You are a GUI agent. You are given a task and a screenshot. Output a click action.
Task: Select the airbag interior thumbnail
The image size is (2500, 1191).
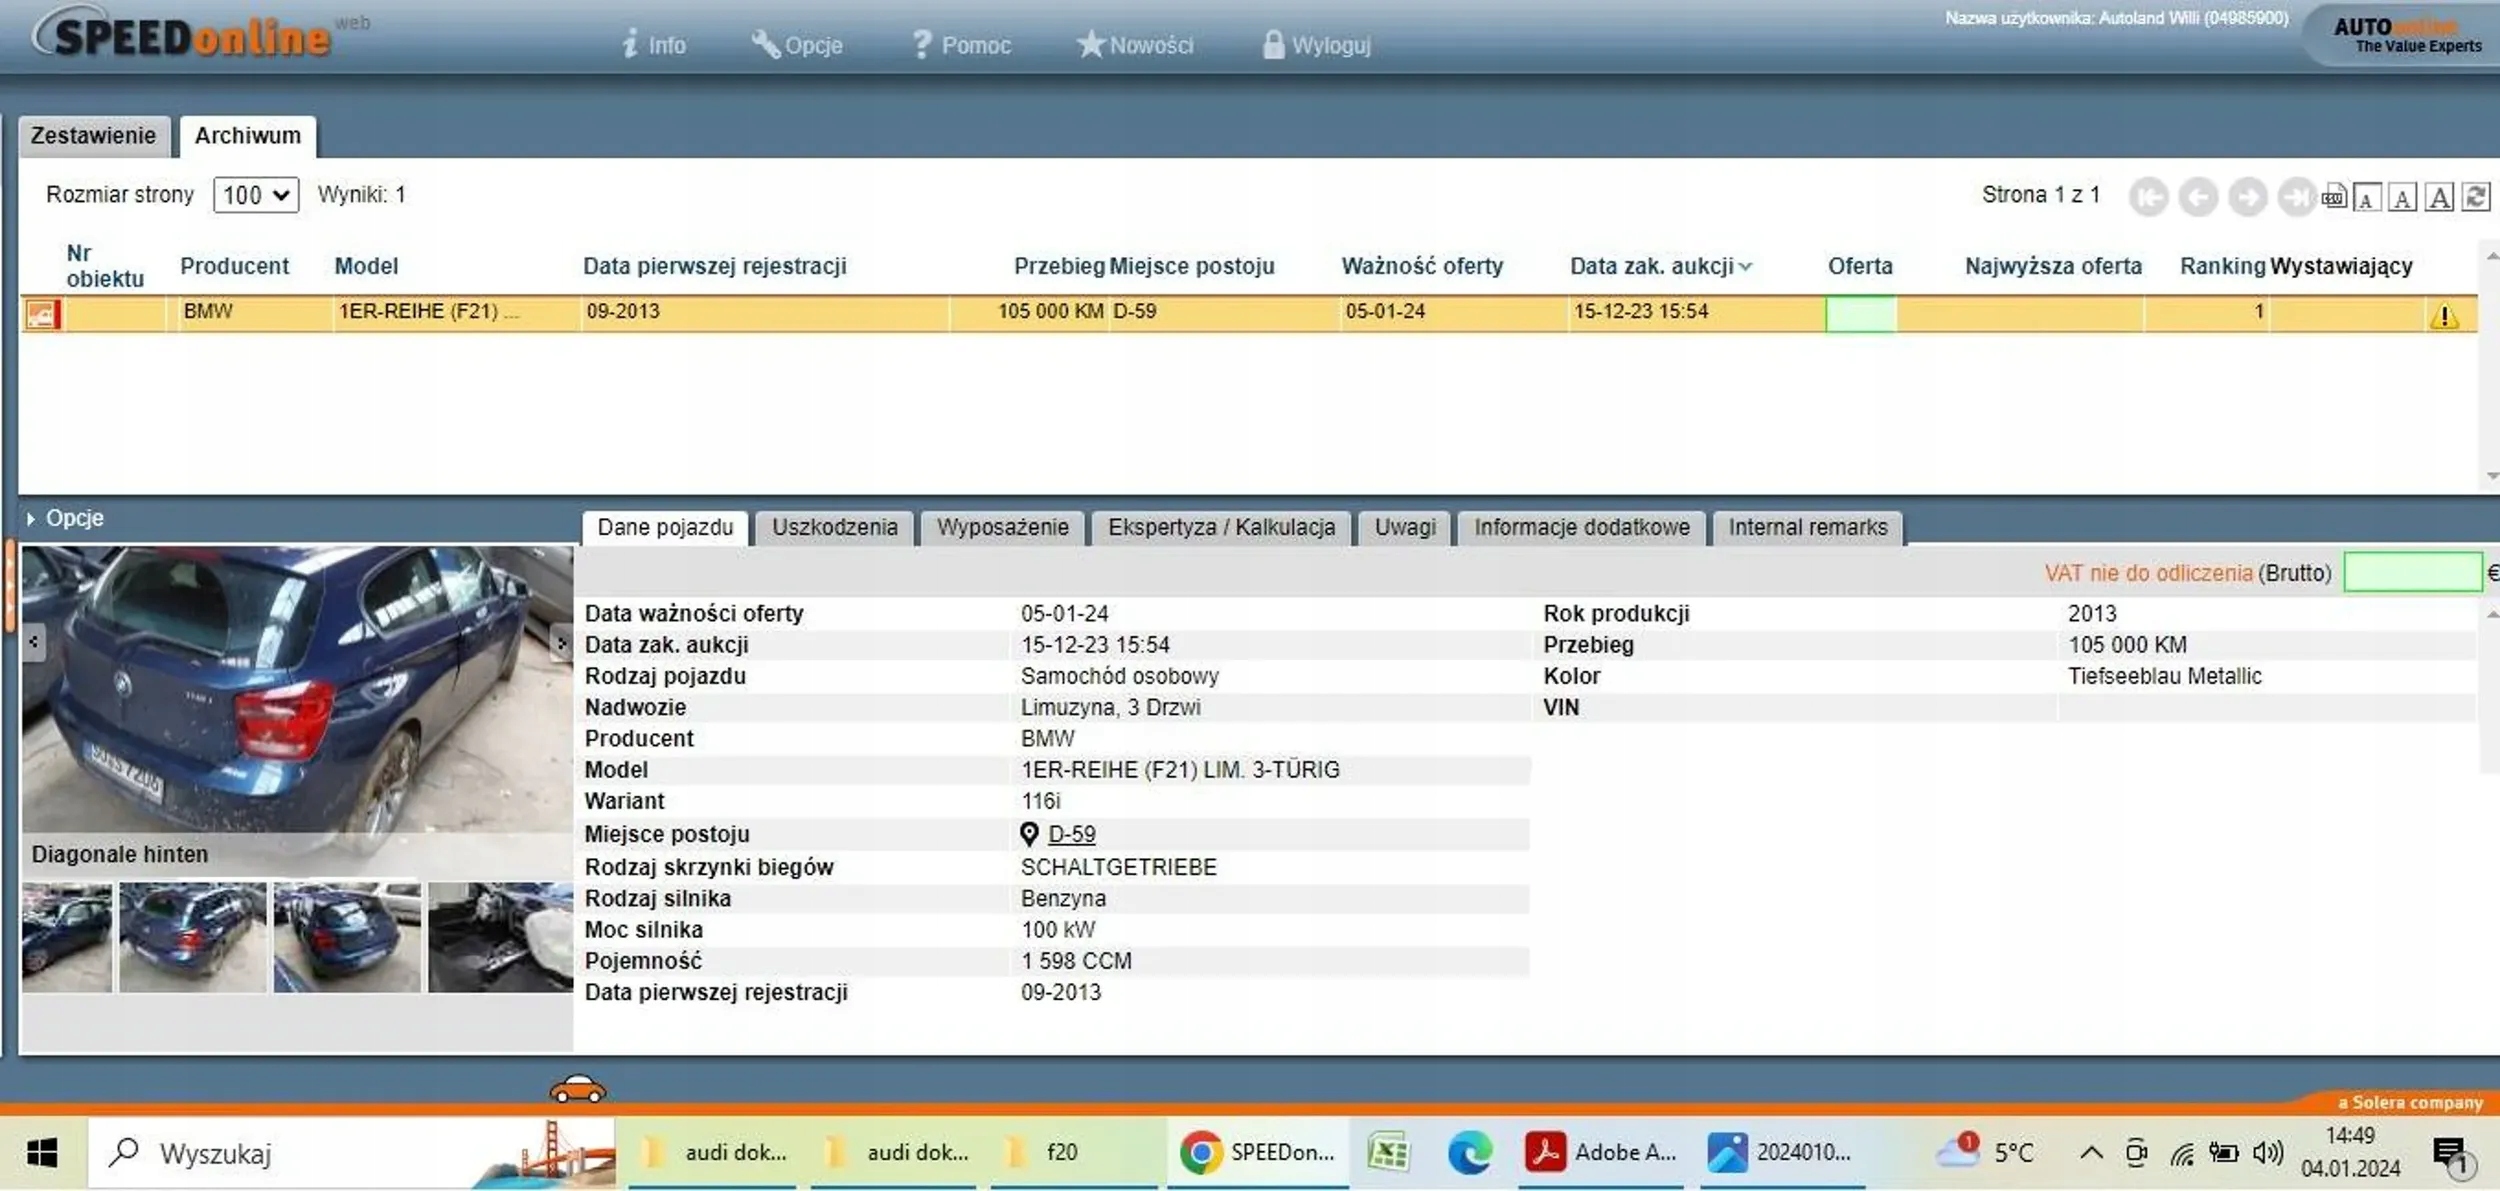(500, 937)
